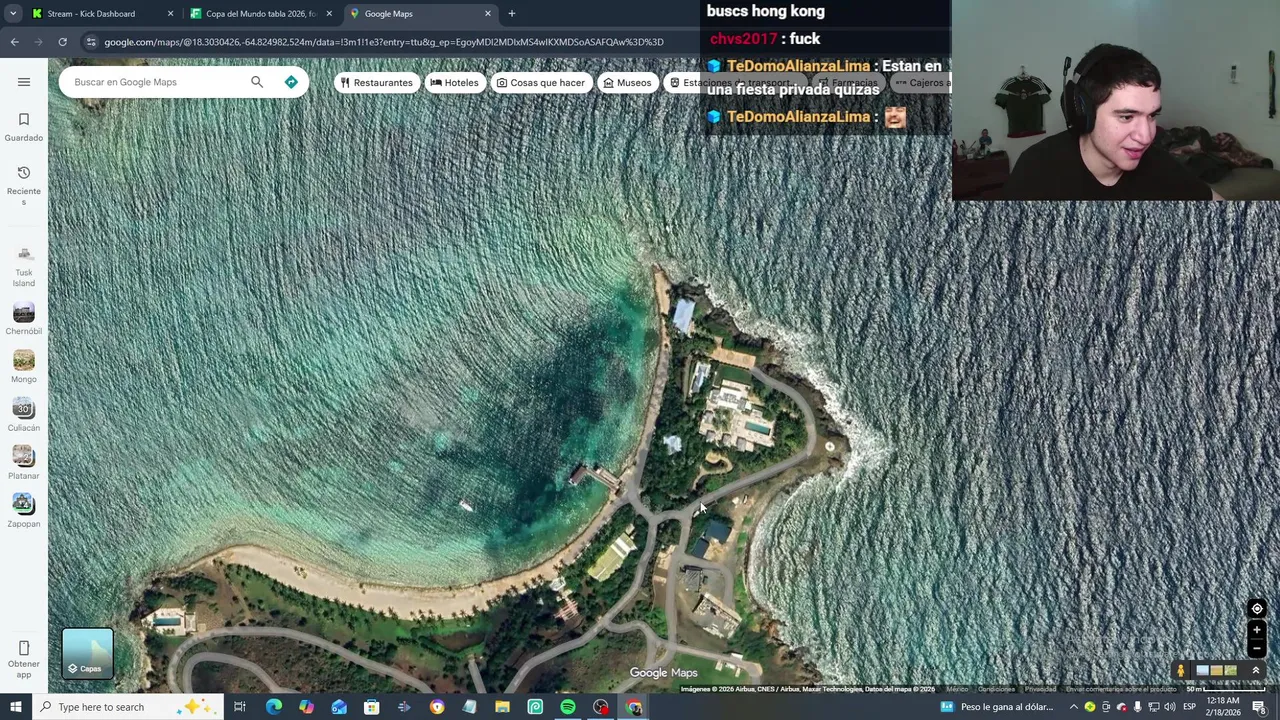1280x720 pixels.
Task: Open the Privacidad link
Action: coord(1040,689)
